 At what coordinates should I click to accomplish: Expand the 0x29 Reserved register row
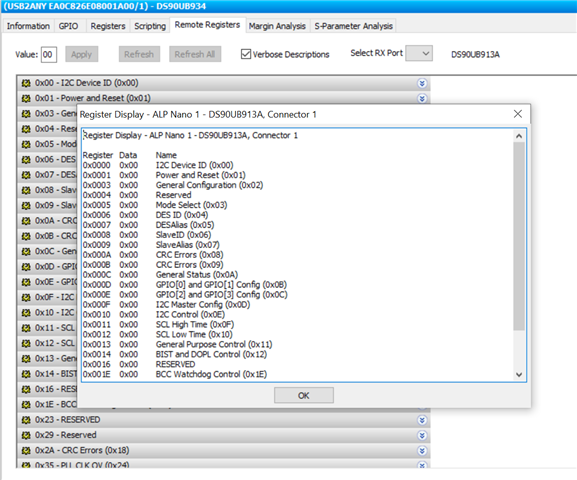click(422, 435)
